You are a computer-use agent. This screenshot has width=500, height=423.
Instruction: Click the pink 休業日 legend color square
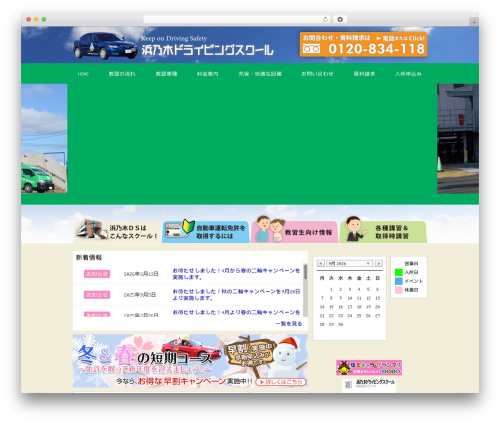pyautogui.click(x=399, y=290)
